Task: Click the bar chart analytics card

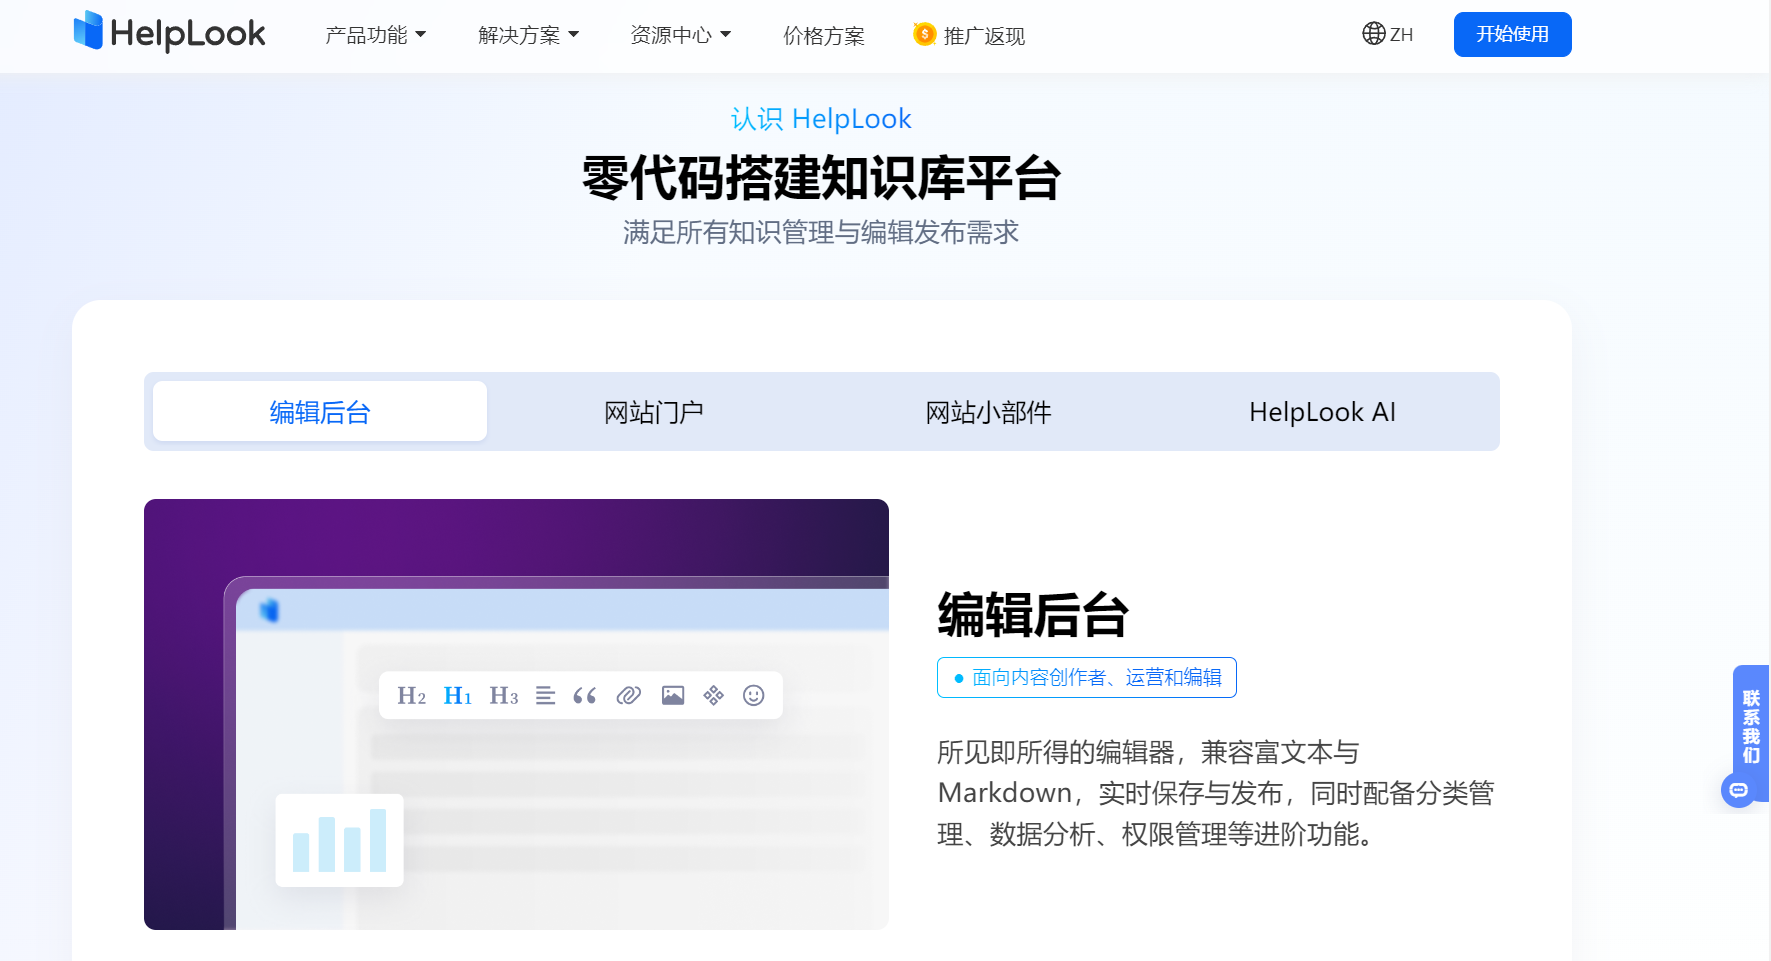Action: point(339,840)
